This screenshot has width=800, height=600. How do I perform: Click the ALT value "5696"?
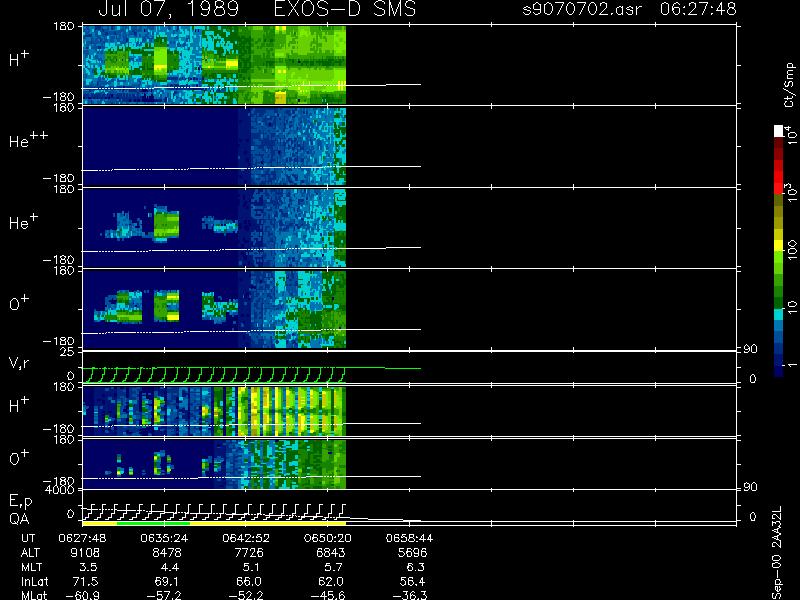point(412,553)
